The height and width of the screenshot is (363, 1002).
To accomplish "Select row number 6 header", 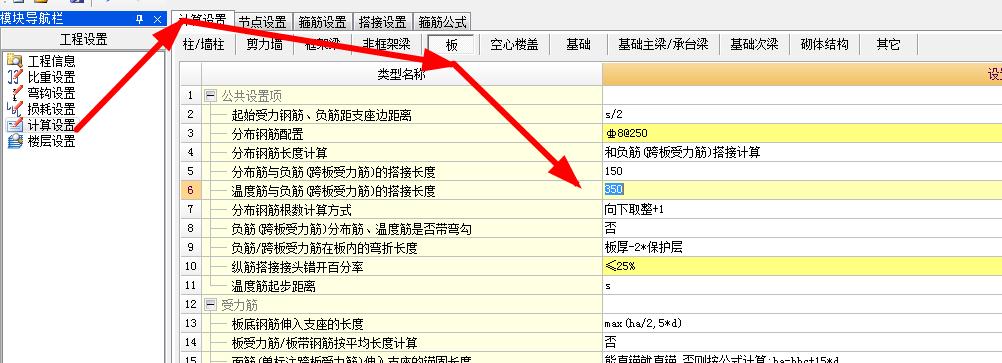I will tap(190, 190).
